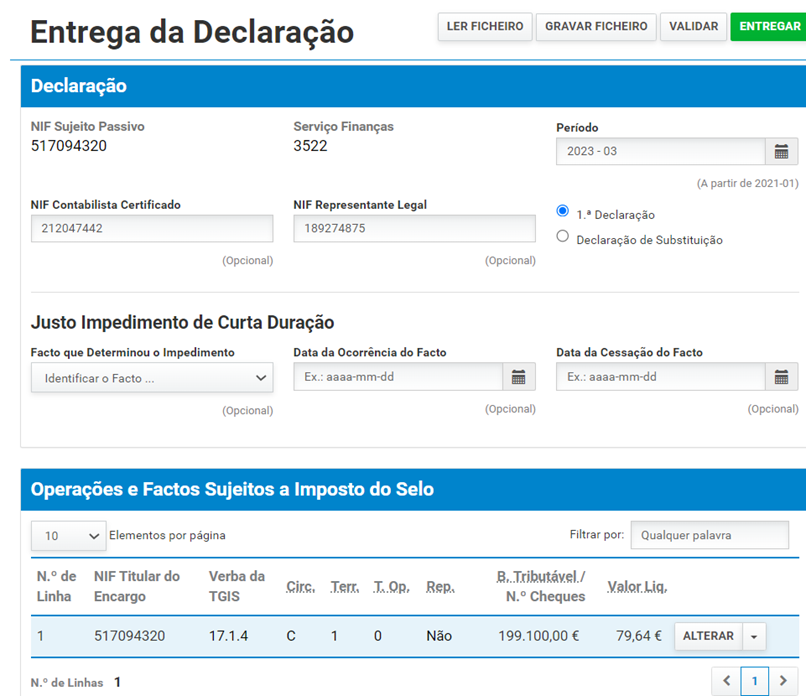
Task: Open calendar for Data da Ocorrência do Facto
Action: (518, 377)
